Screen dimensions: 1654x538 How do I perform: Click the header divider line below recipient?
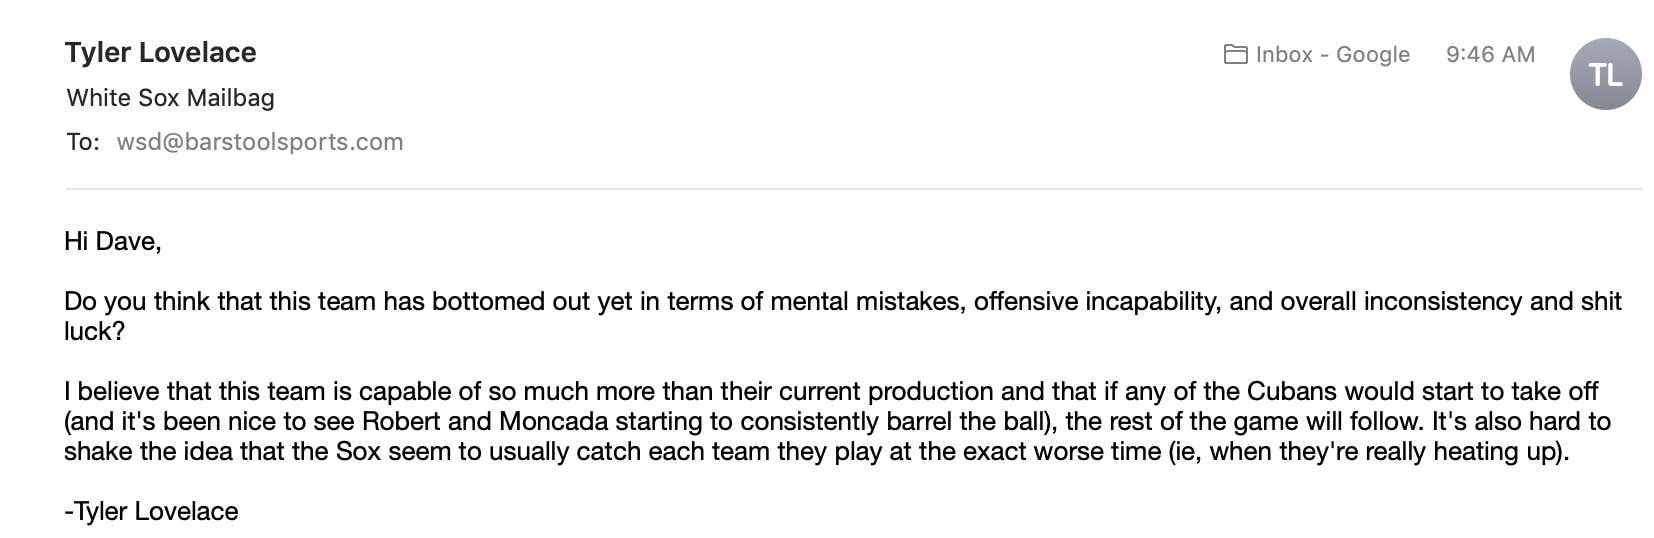[x=854, y=188]
